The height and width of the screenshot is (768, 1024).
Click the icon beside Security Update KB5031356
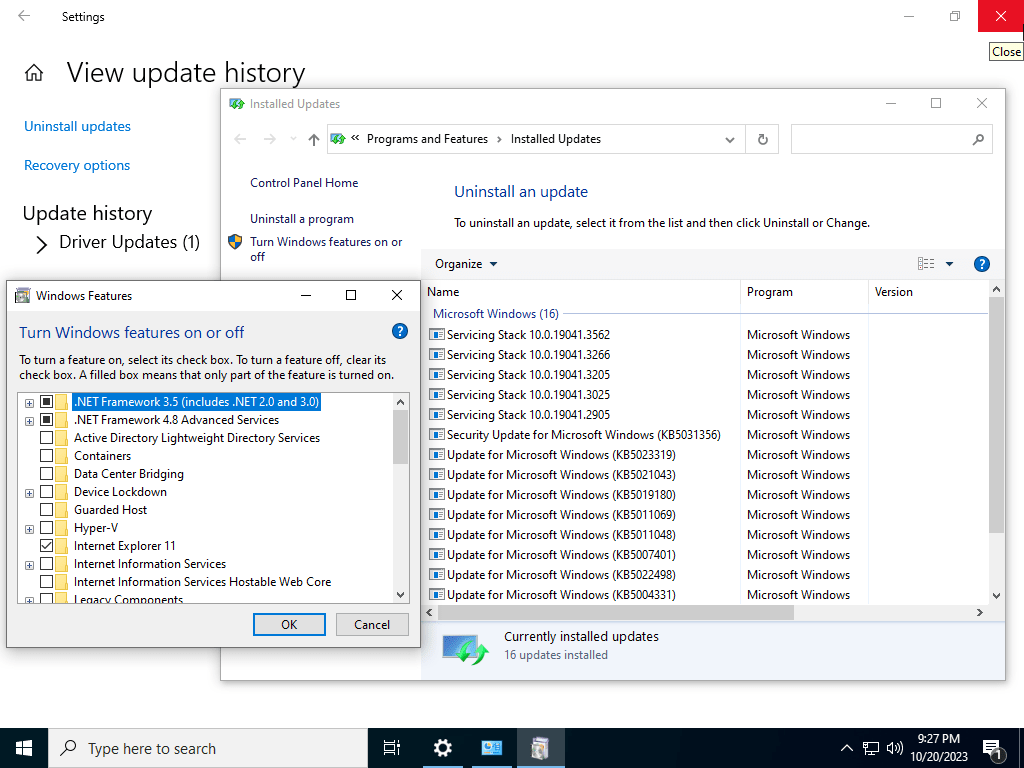[x=436, y=434]
